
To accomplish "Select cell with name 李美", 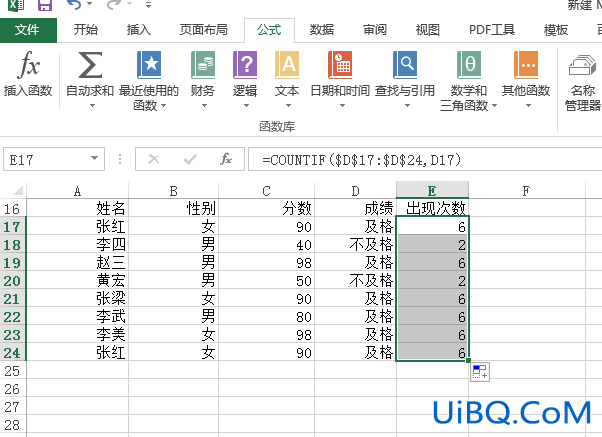I will click(77, 334).
